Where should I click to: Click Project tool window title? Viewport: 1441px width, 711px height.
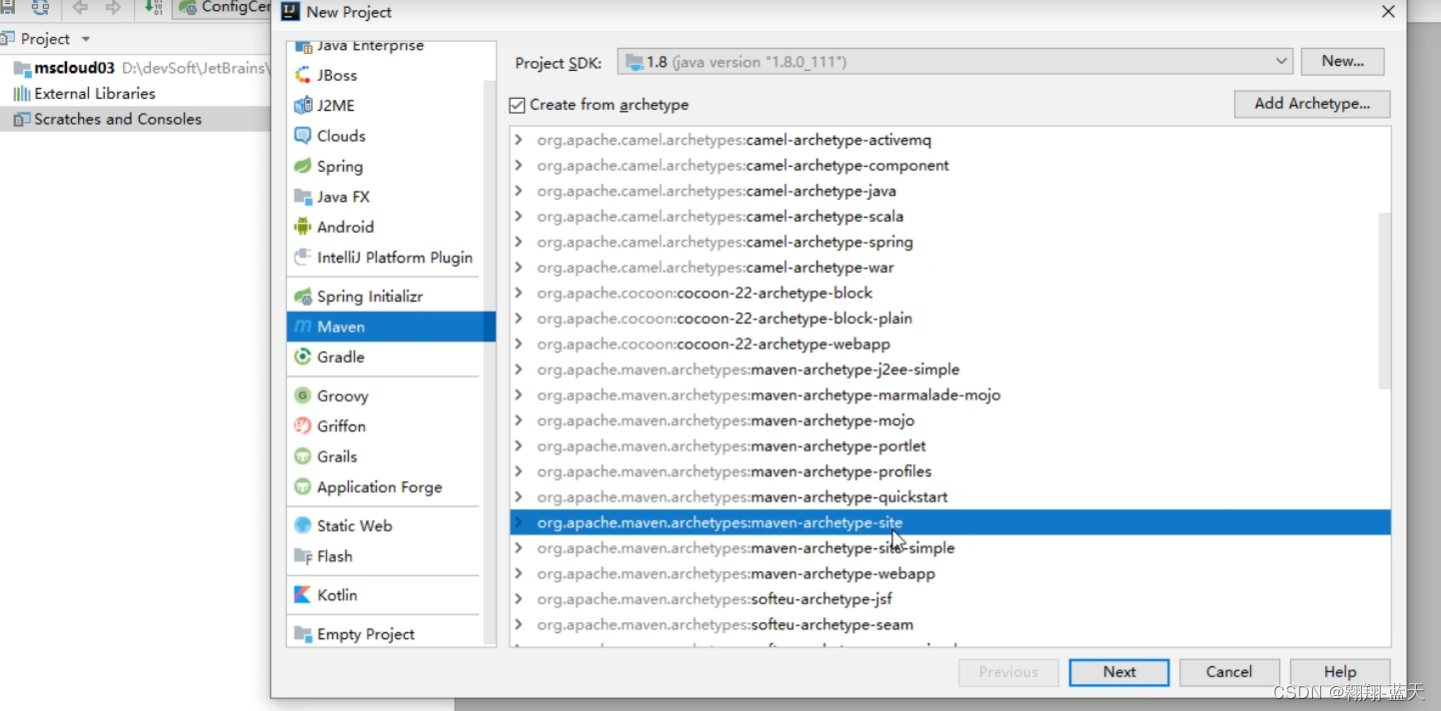[x=45, y=39]
